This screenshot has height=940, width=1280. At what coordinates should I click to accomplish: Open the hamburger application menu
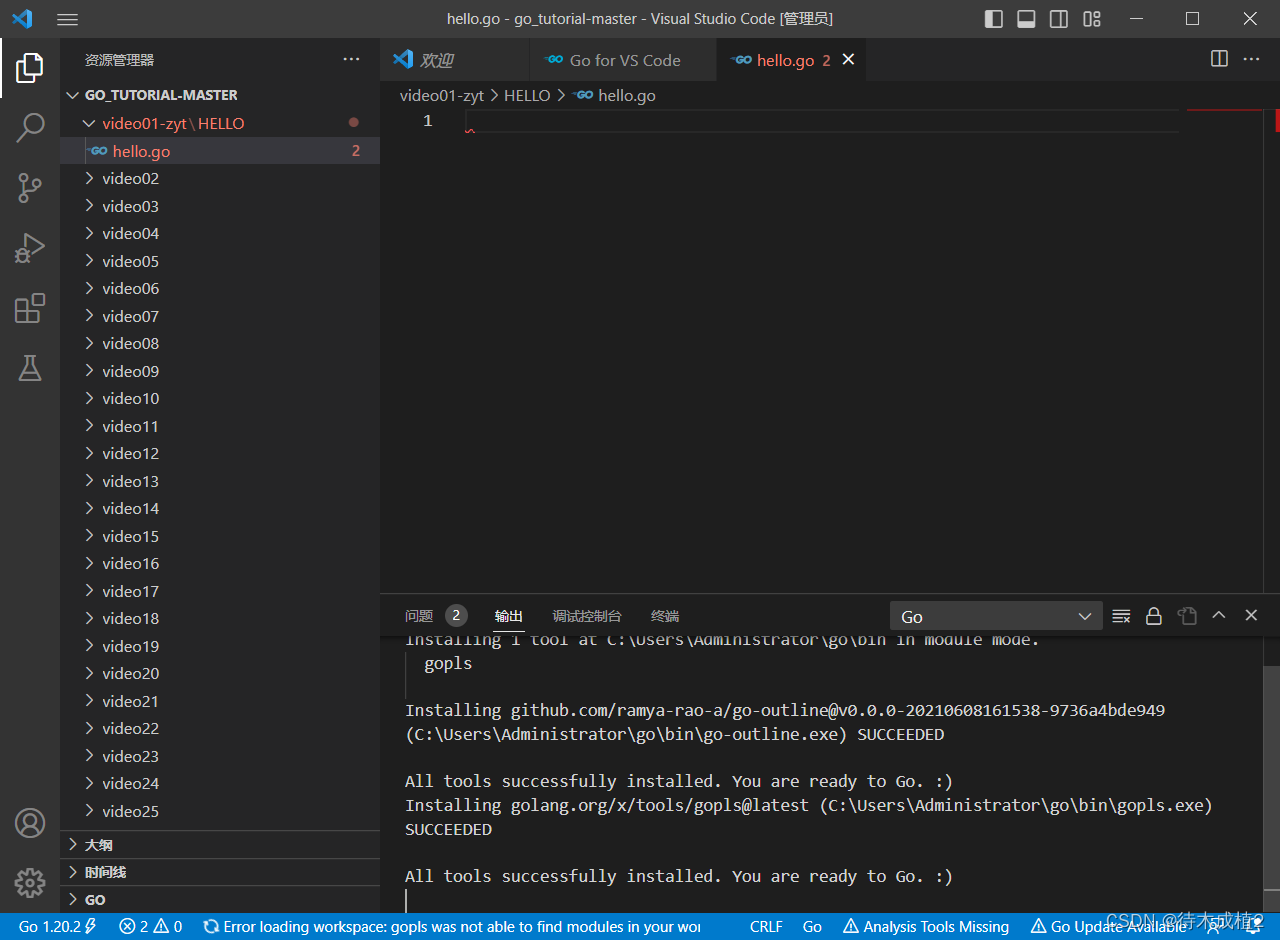[x=67, y=19]
